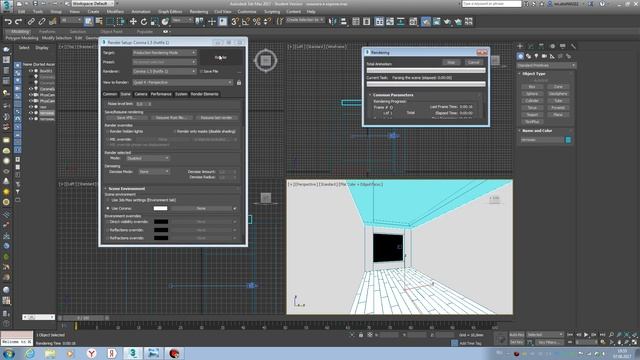Toggle visibility eye of Box001 in explorer
The image size is (640, 360).
click(31, 71)
